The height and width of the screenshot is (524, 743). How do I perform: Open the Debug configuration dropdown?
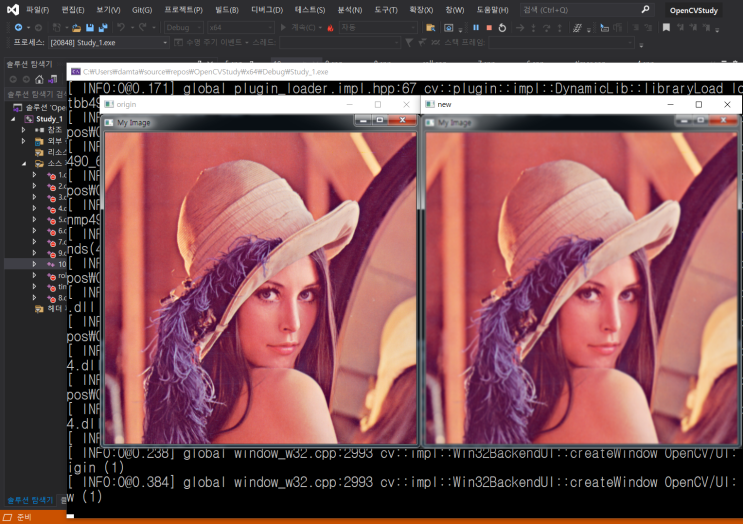coord(184,27)
